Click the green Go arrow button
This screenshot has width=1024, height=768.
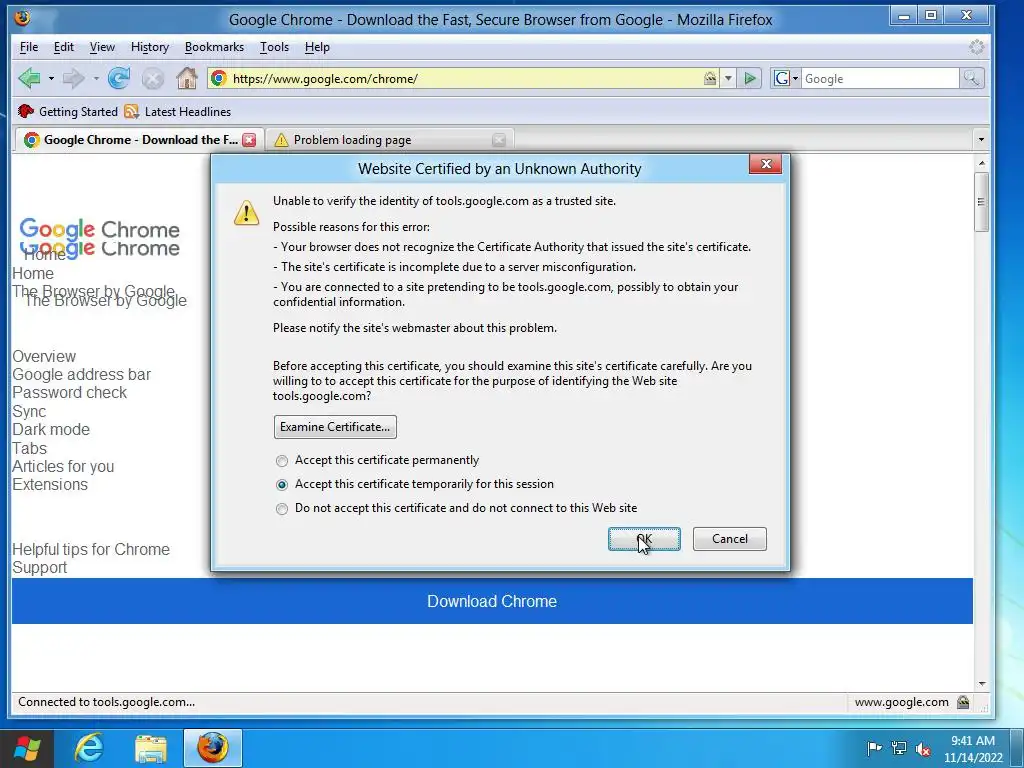[x=750, y=79]
